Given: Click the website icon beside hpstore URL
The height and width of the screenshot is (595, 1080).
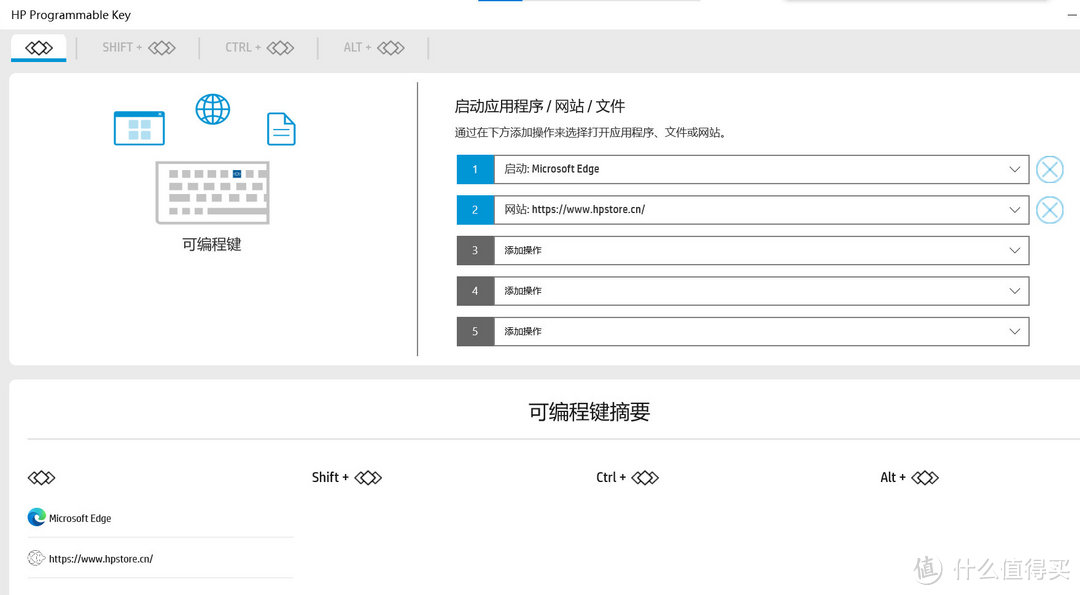Looking at the screenshot, I should point(37,558).
